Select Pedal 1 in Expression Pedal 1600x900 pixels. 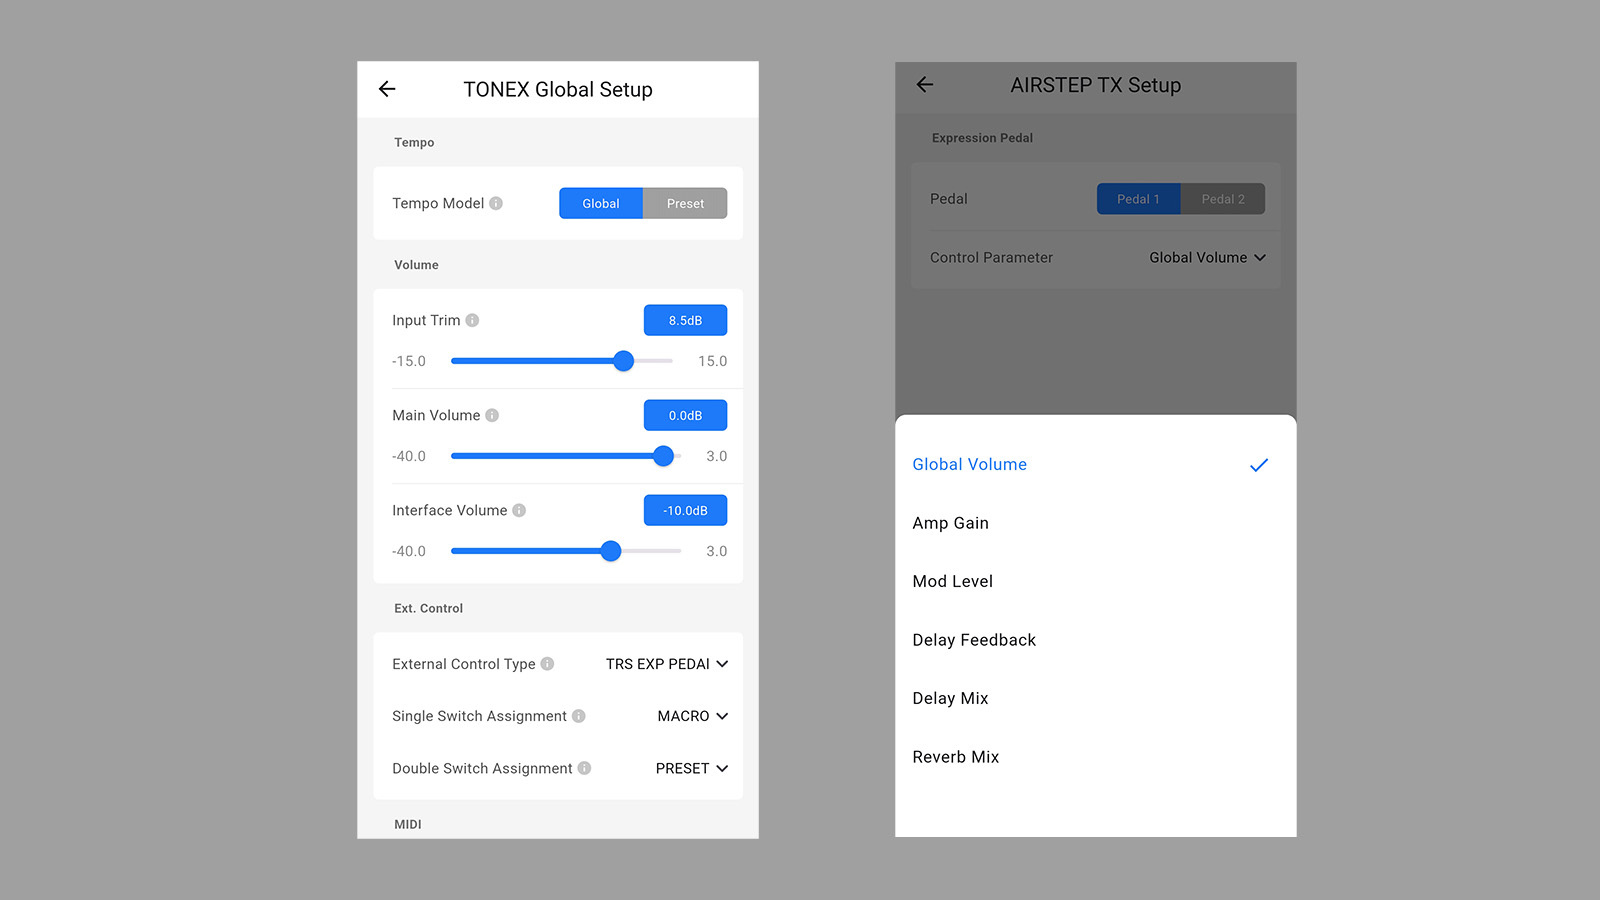click(x=1138, y=199)
